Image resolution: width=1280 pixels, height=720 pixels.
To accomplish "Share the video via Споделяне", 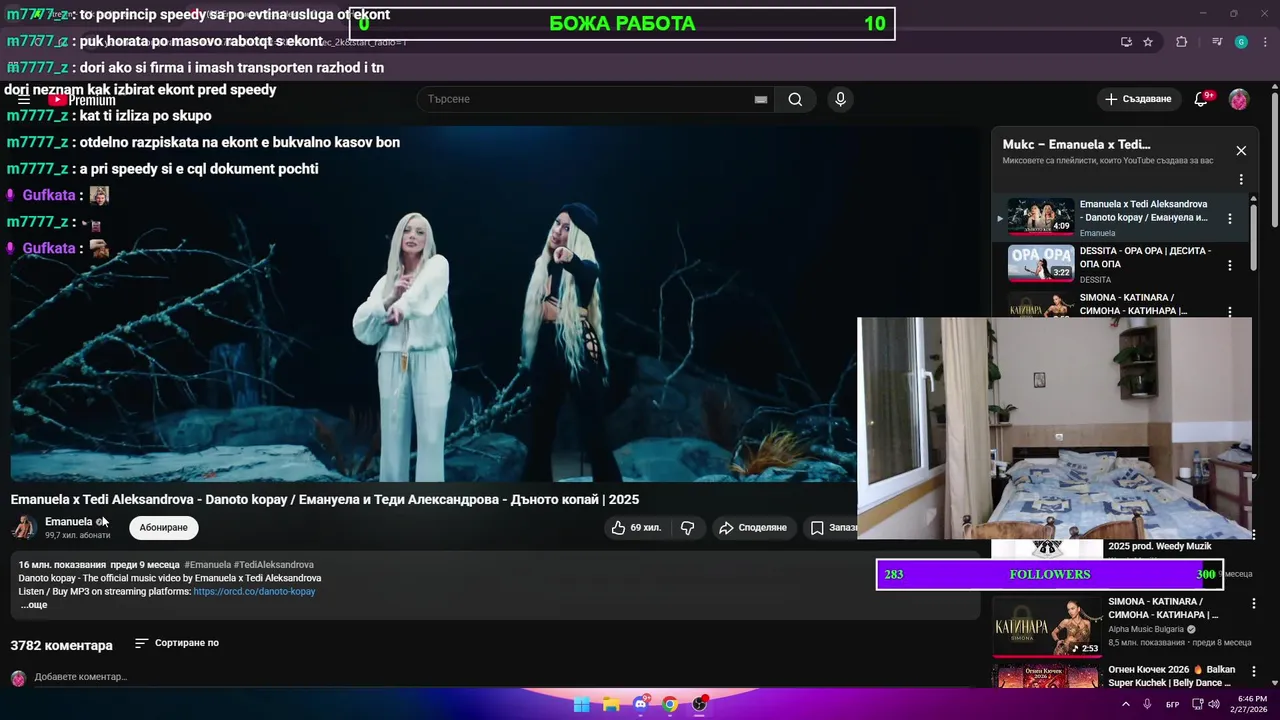I will pos(753,527).
